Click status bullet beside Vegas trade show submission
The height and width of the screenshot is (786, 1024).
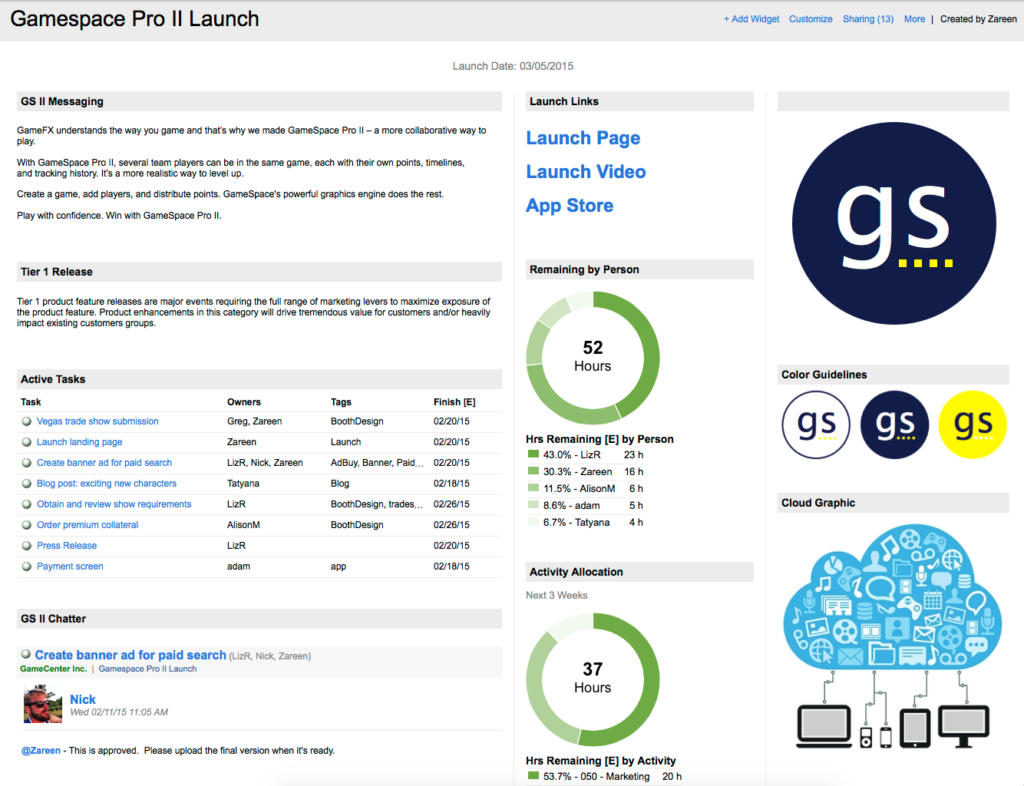click(27, 422)
